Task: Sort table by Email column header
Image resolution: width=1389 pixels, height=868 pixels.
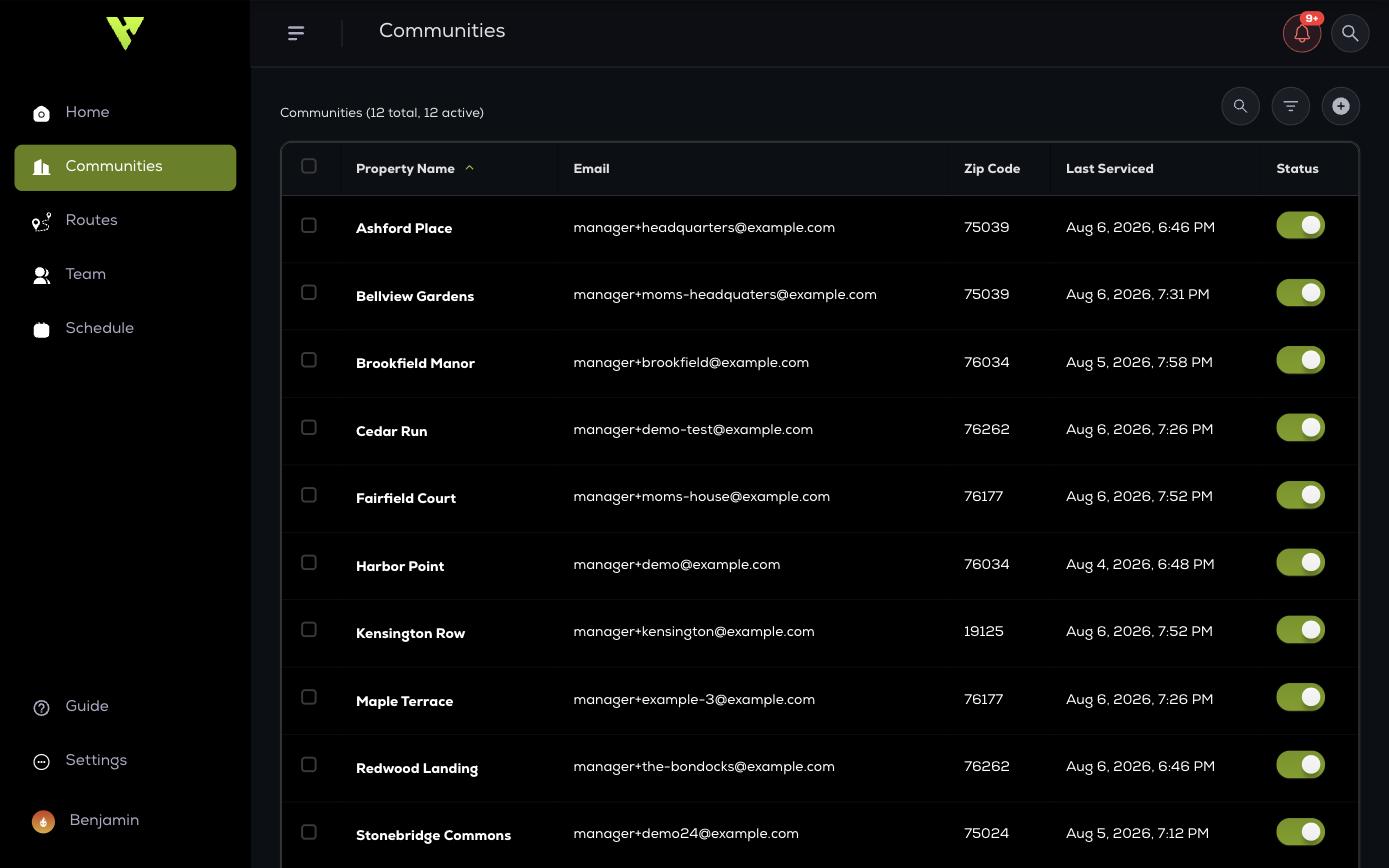Action: coord(591,169)
